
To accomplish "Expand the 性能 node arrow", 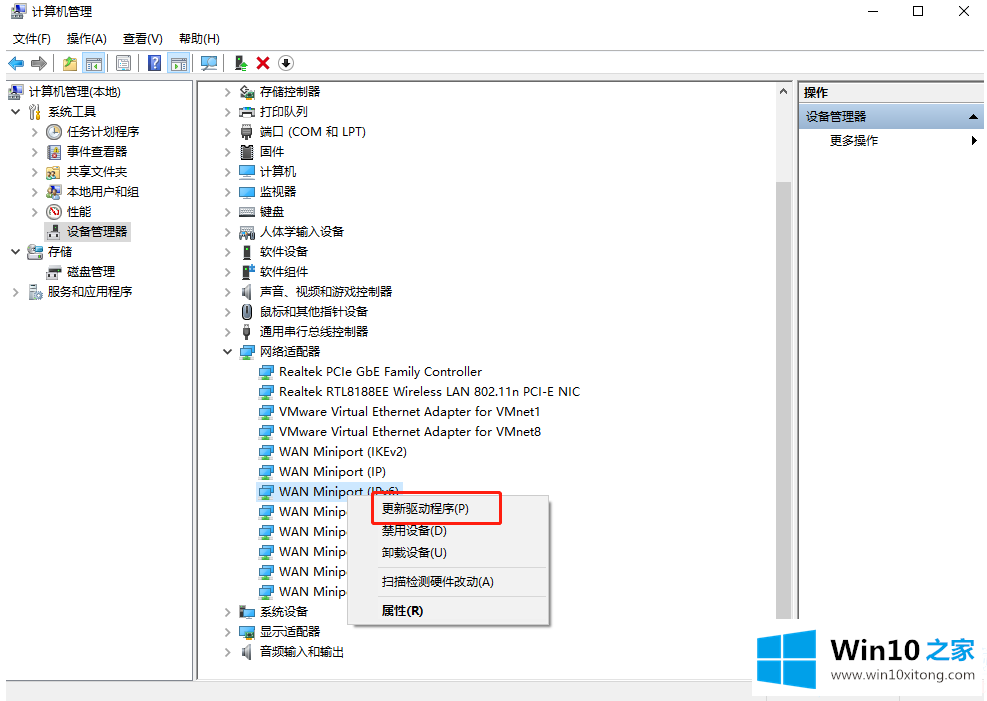I will (x=35, y=212).
